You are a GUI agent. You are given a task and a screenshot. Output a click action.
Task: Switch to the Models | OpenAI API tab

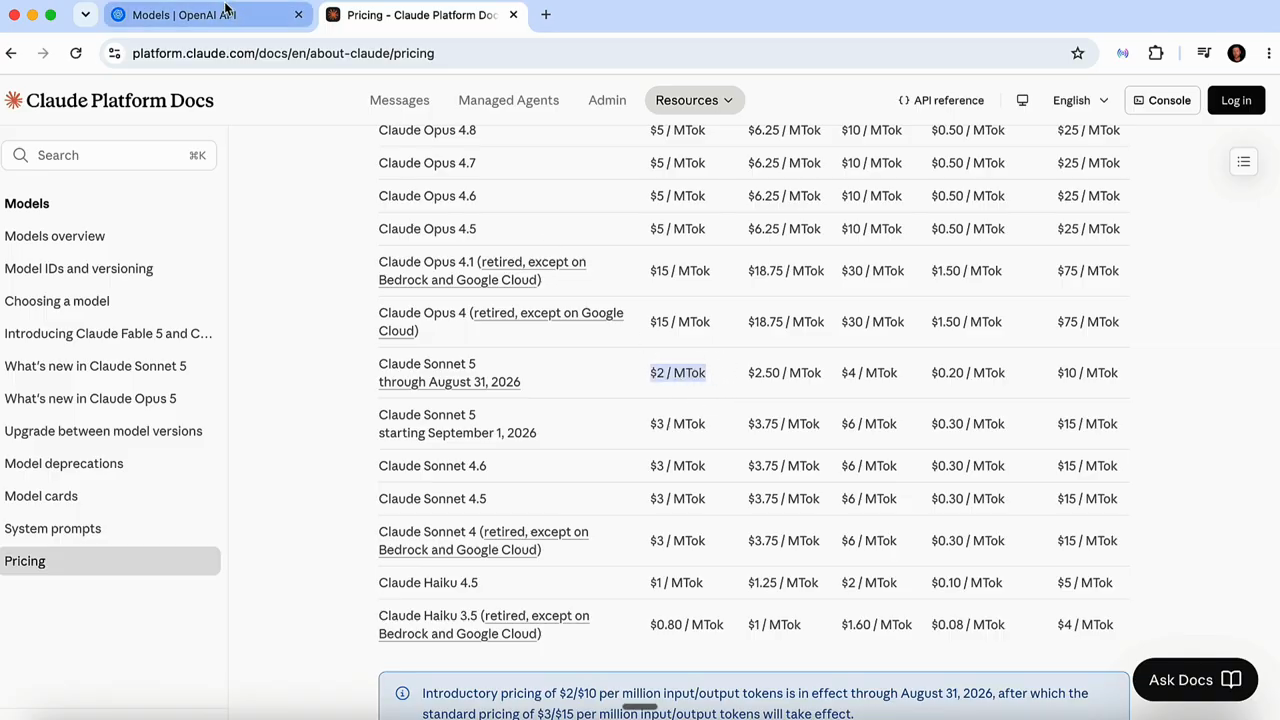click(x=207, y=15)
